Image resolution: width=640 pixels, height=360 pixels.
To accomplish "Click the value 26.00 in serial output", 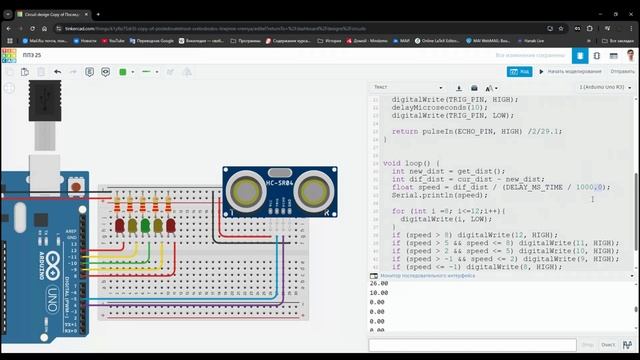I will [x=379, y=283].
